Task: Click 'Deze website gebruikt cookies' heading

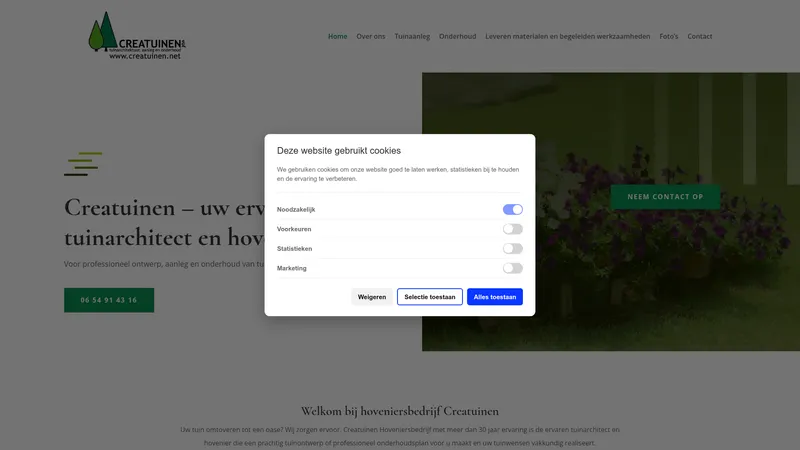Action: click(x=339, y=151)
